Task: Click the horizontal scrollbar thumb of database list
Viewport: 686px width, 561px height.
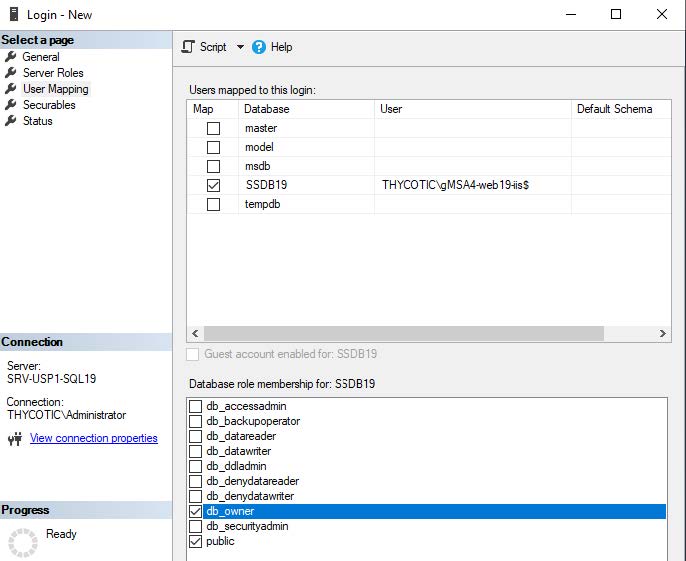Action: (404, 333)
